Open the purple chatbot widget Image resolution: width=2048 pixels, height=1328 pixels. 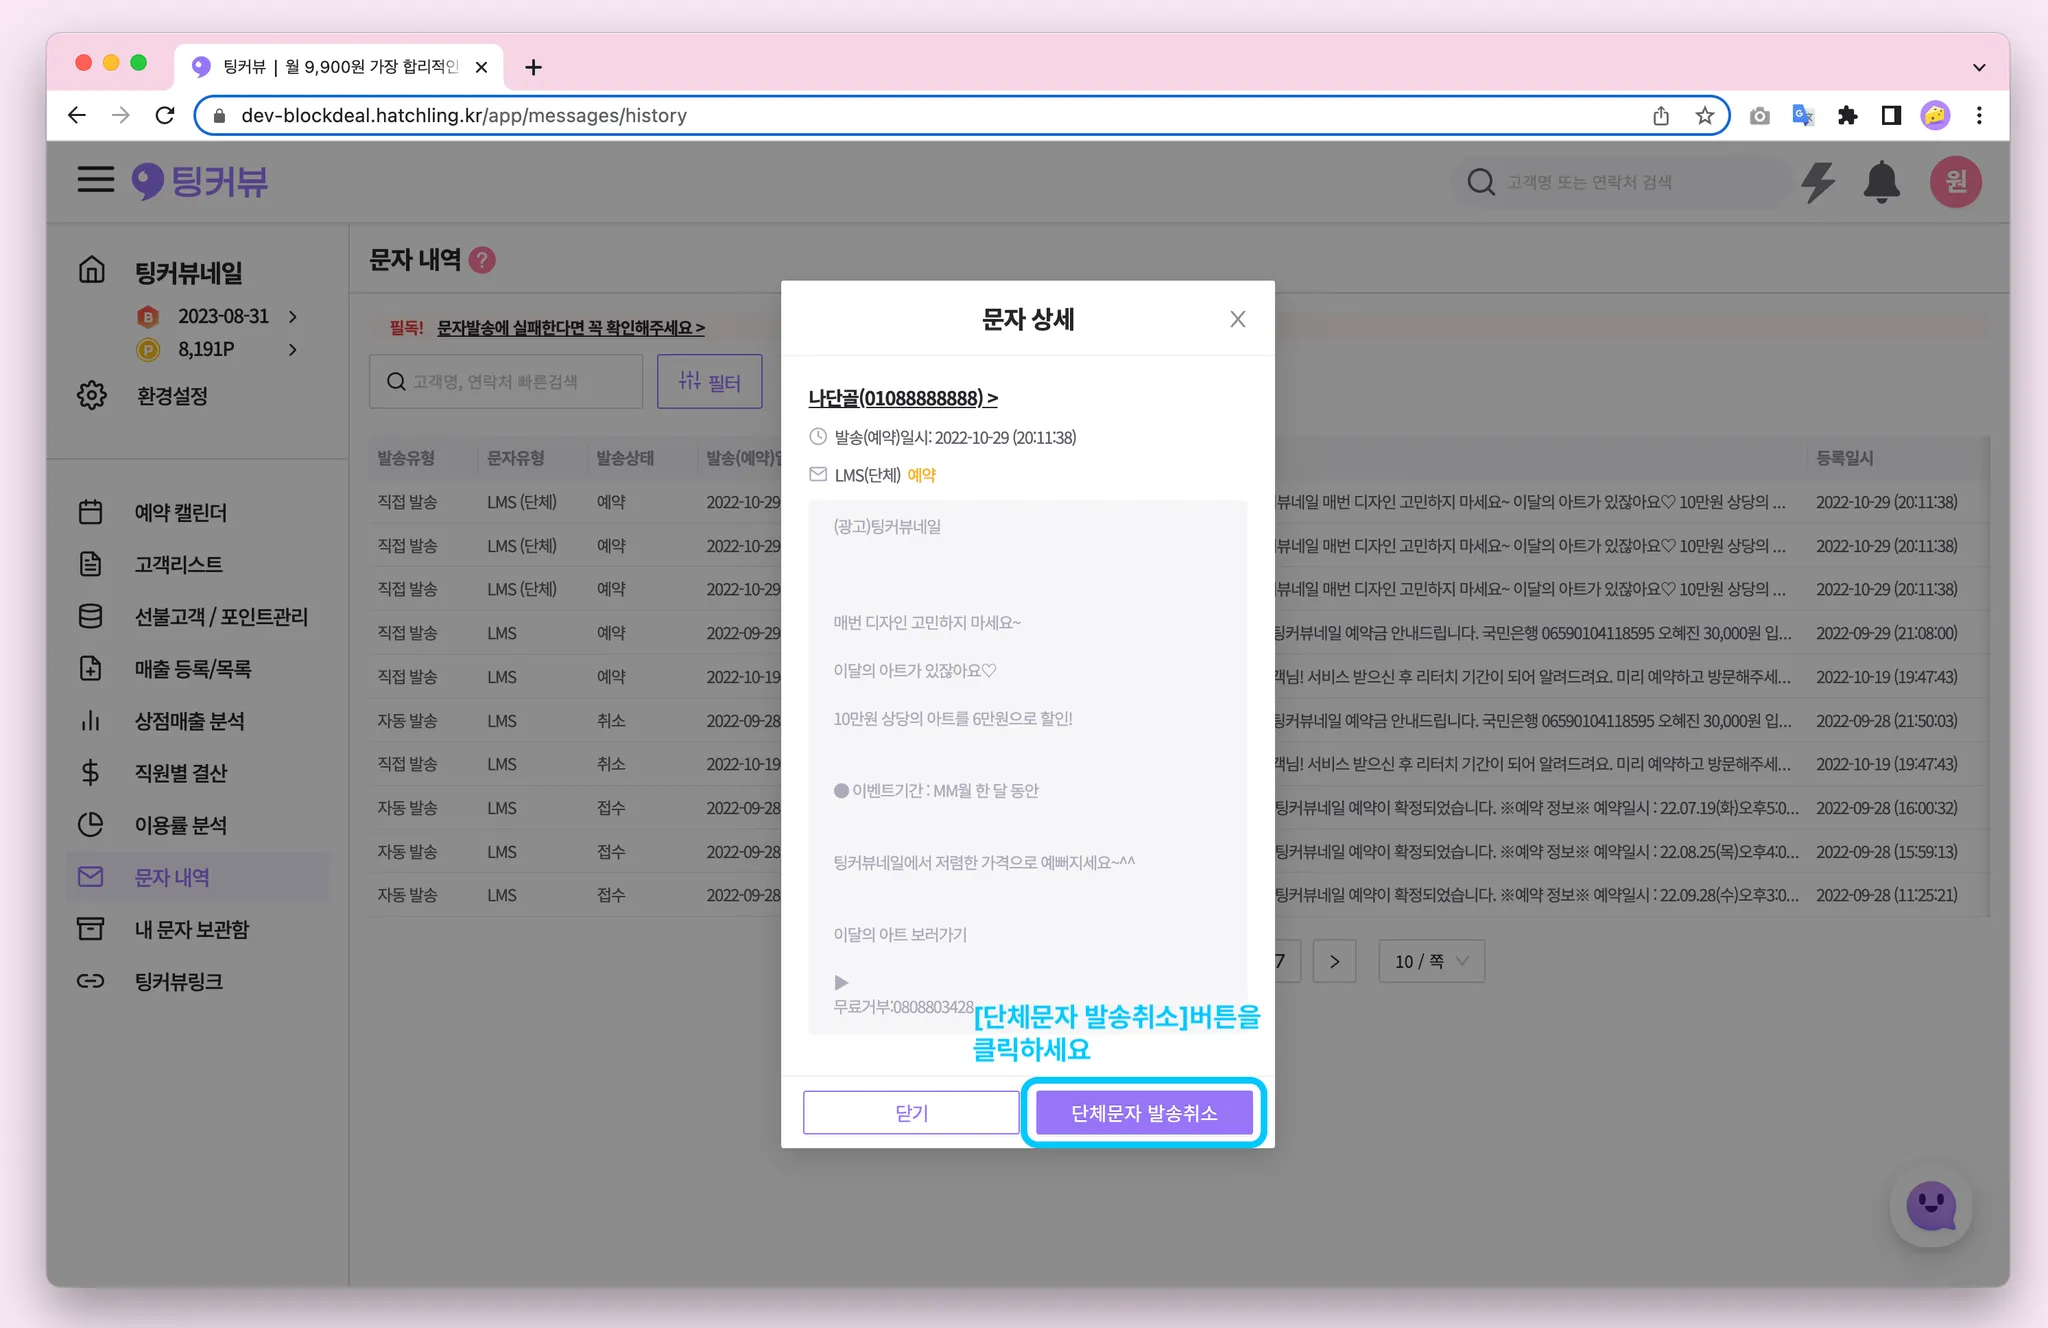click(x=1930, y=1207)
